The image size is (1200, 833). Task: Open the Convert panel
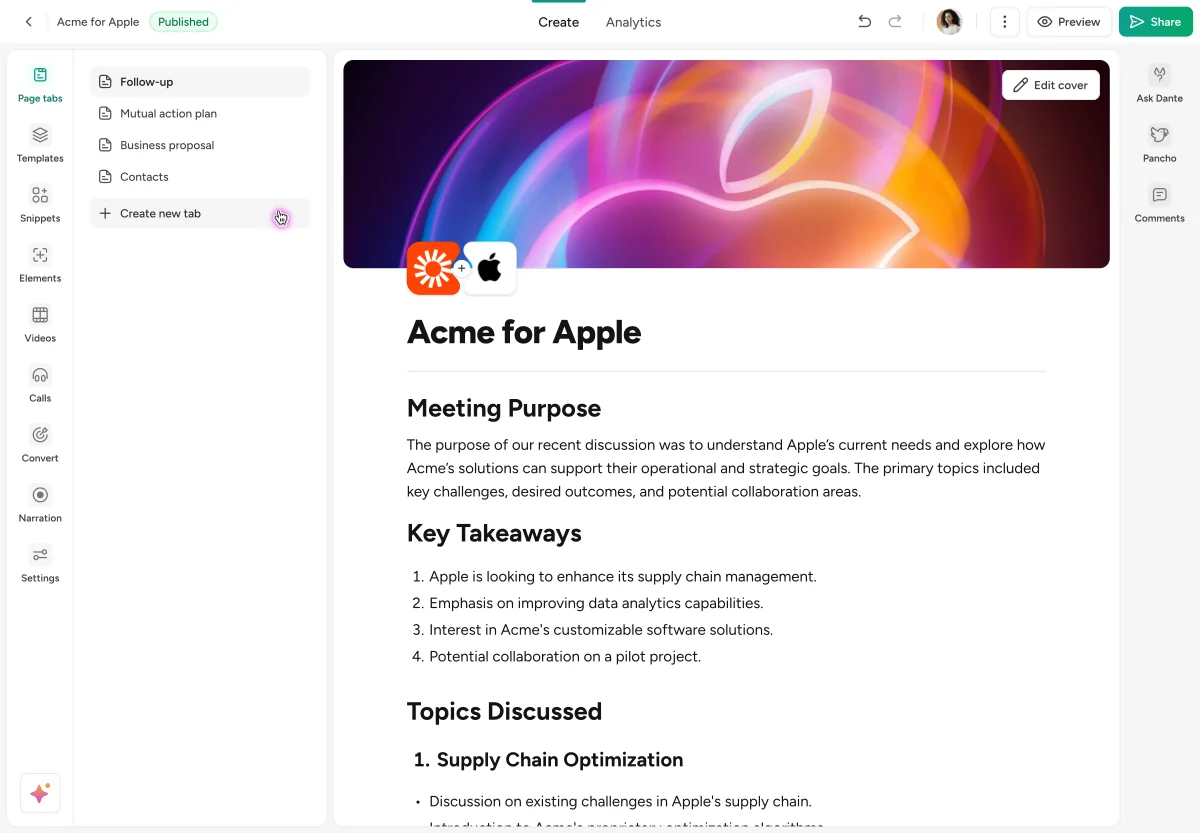(40, 444)
